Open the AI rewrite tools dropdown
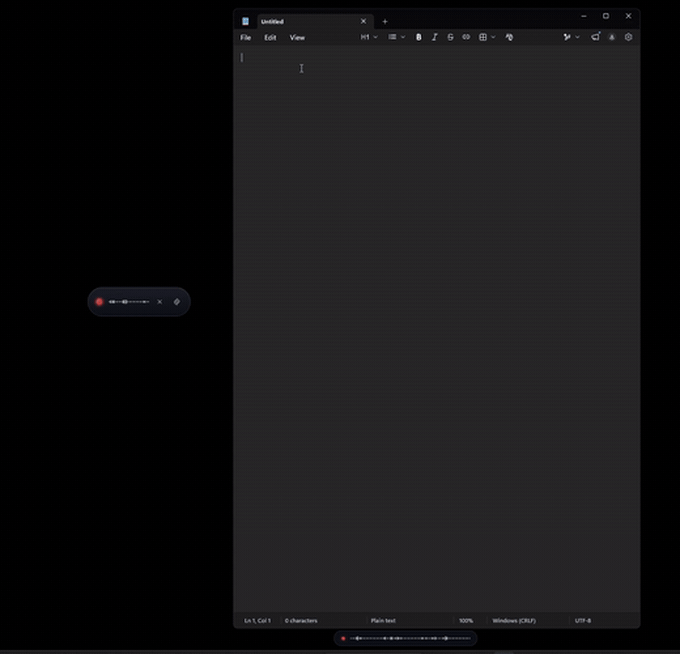The image size is (680, 654). 571,37
